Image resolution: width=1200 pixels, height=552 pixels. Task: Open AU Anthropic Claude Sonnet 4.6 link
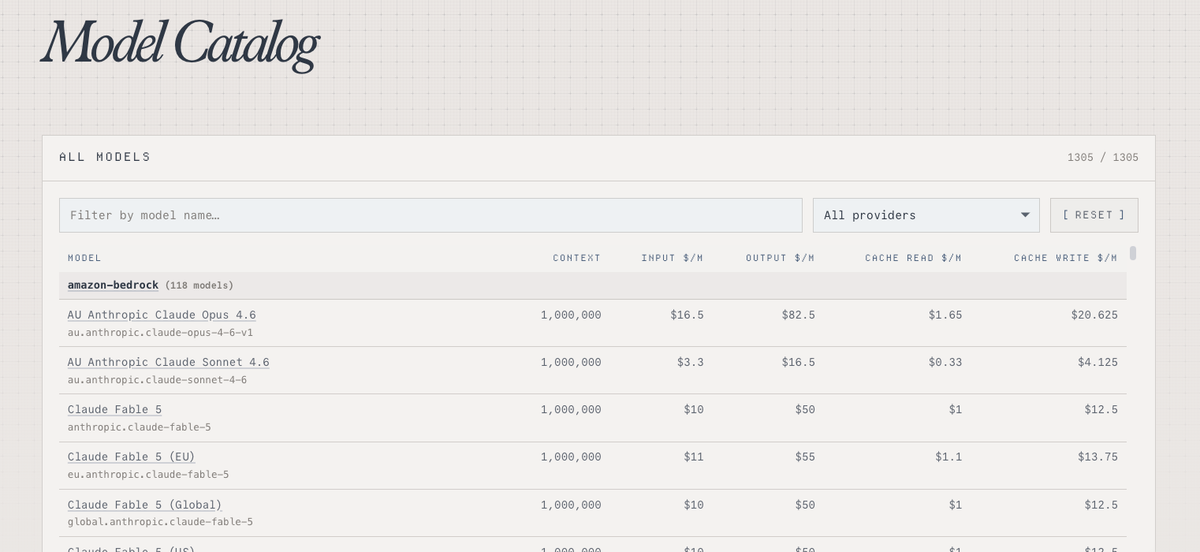(168, 362)
